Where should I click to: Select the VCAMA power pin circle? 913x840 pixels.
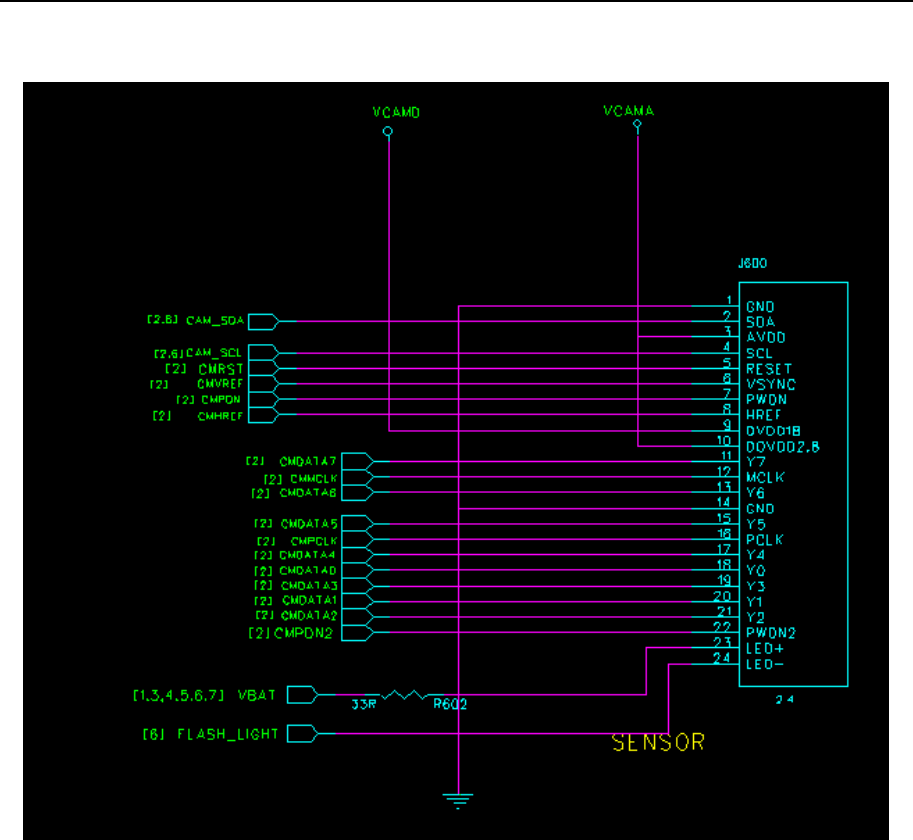click(637, 124)
